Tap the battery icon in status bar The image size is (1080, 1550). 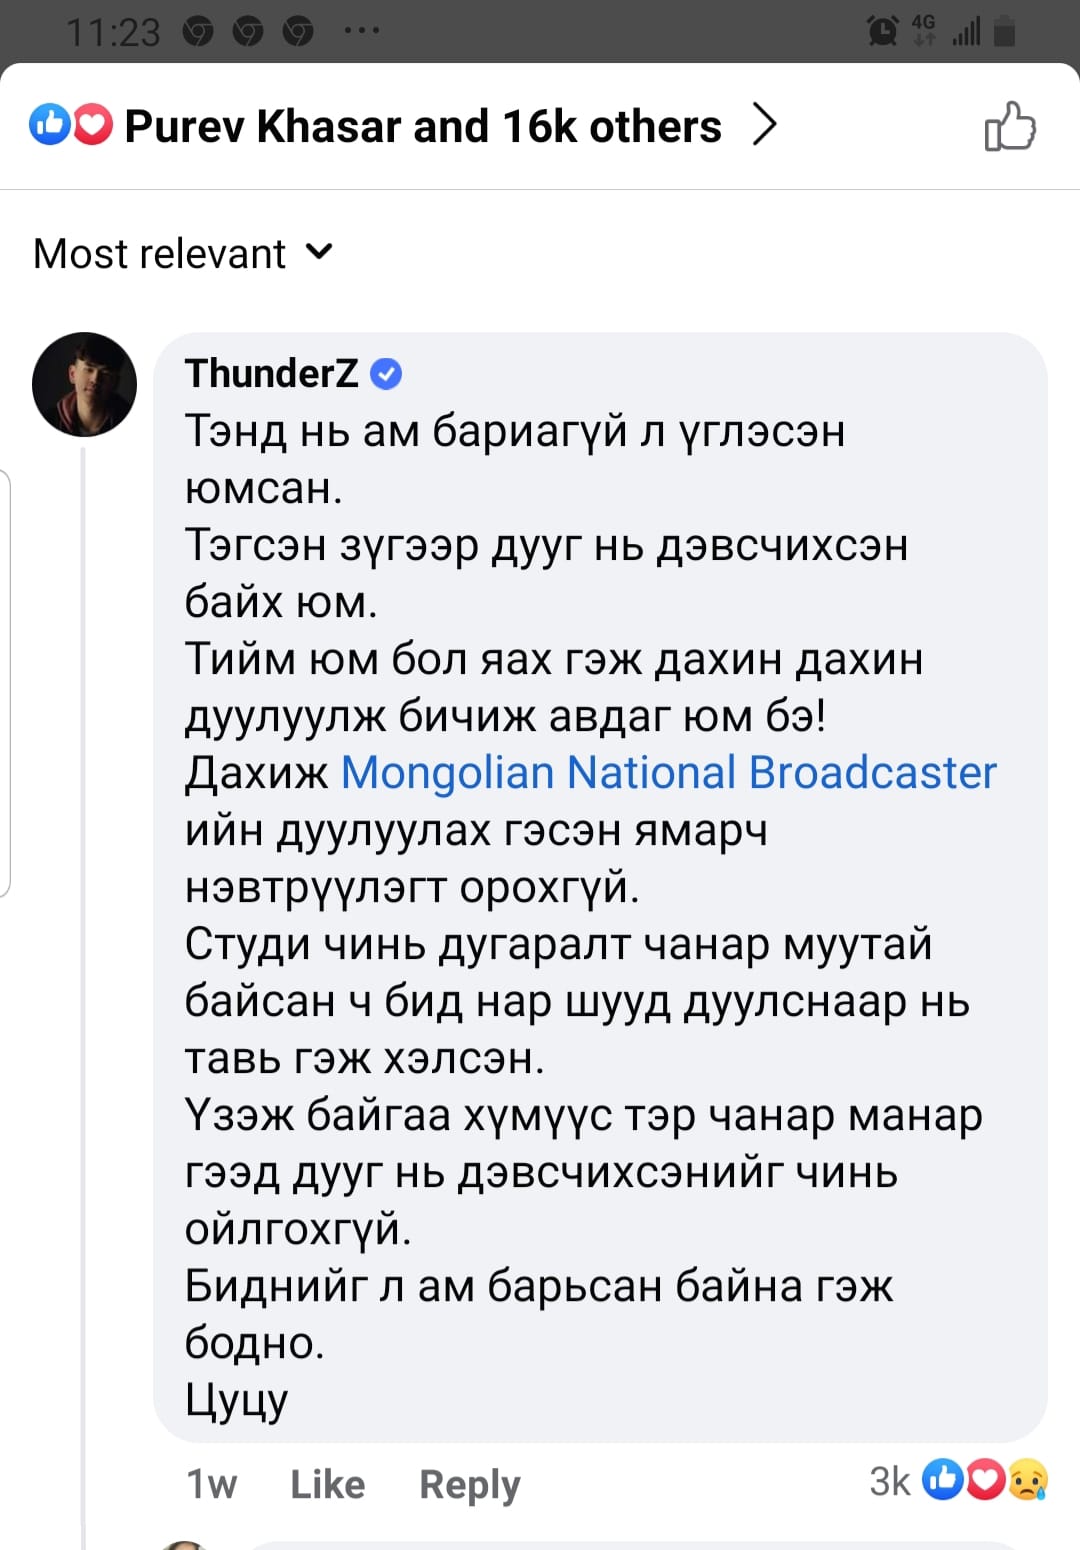click(x=1004, y=32)
